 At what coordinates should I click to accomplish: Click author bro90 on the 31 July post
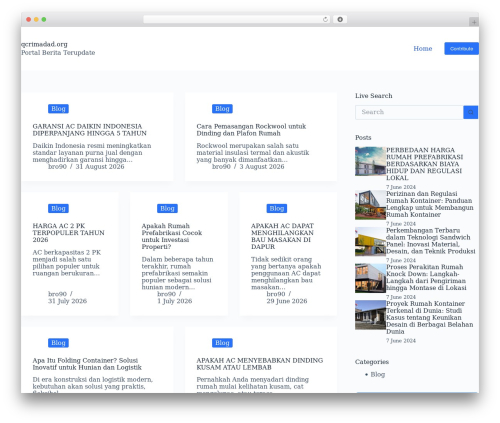(57, 294)
